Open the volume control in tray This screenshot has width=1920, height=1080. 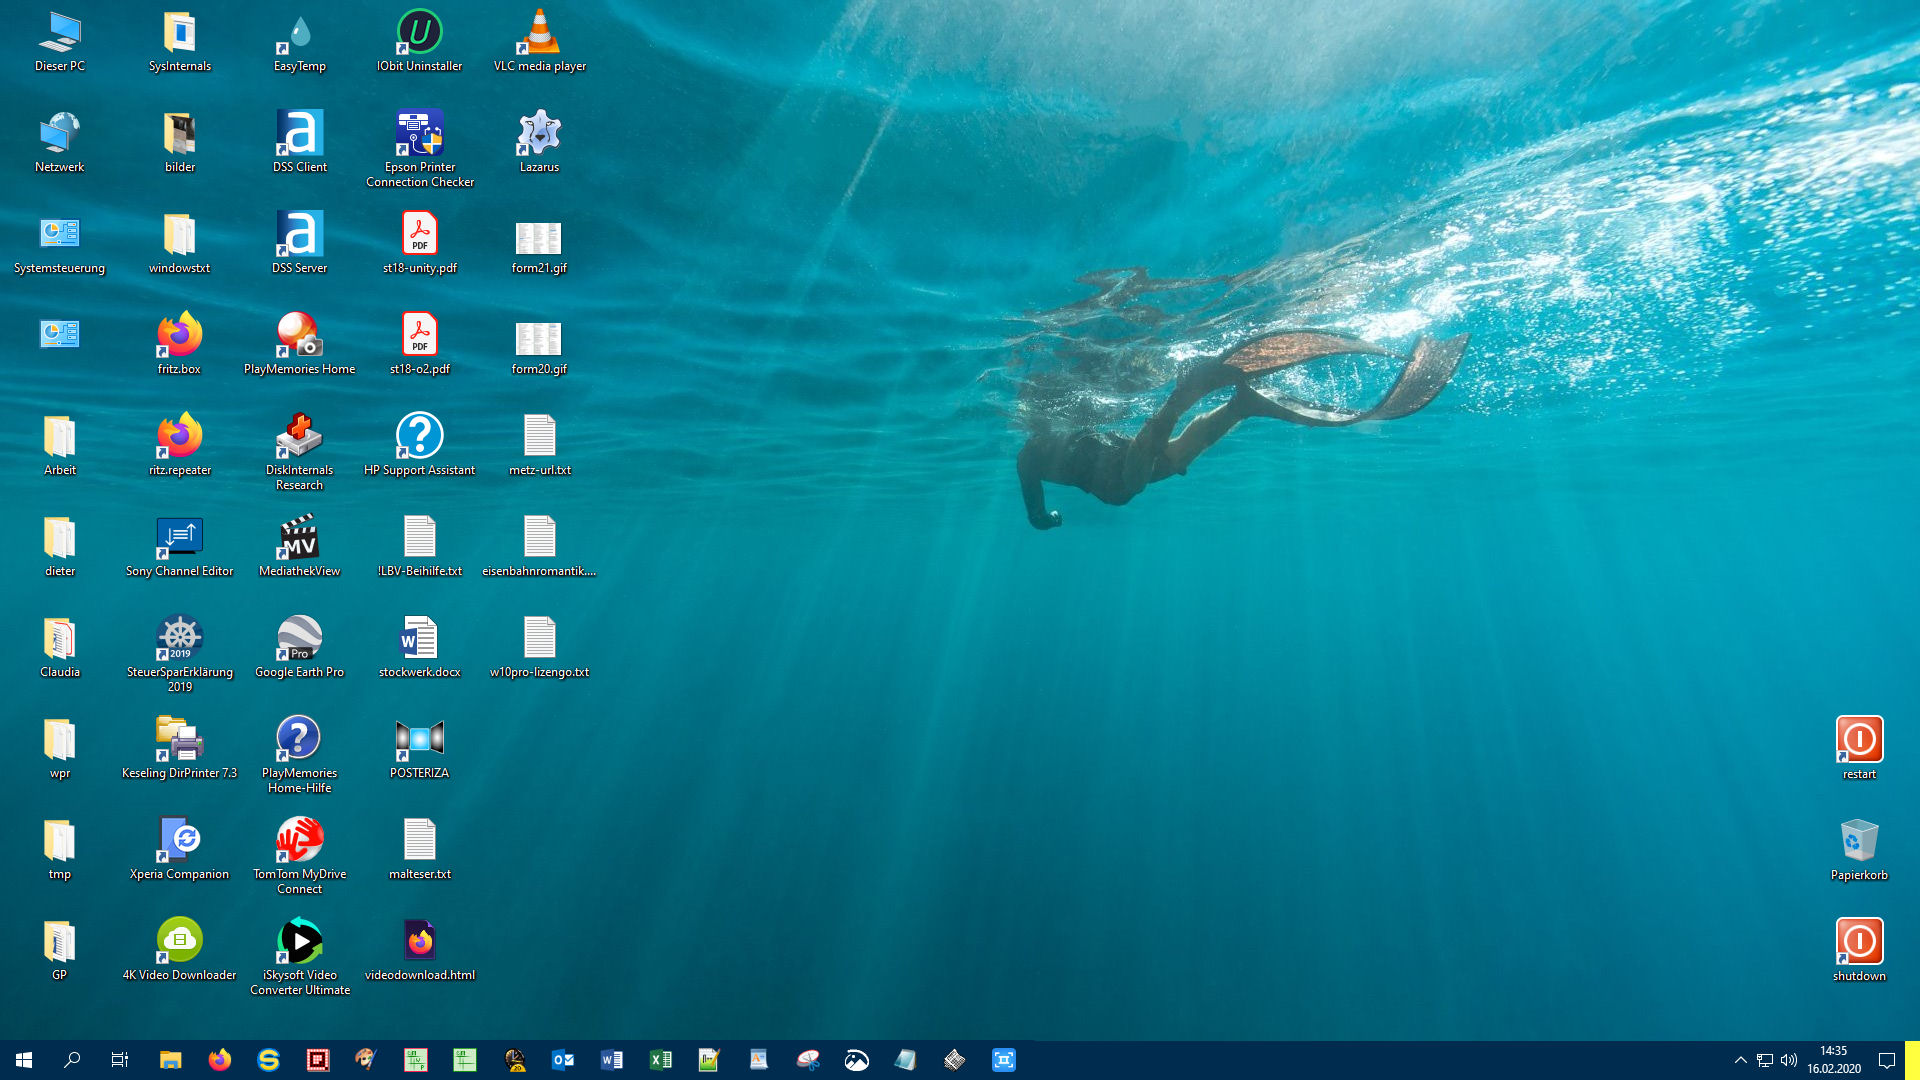tap(1789, 1060)
